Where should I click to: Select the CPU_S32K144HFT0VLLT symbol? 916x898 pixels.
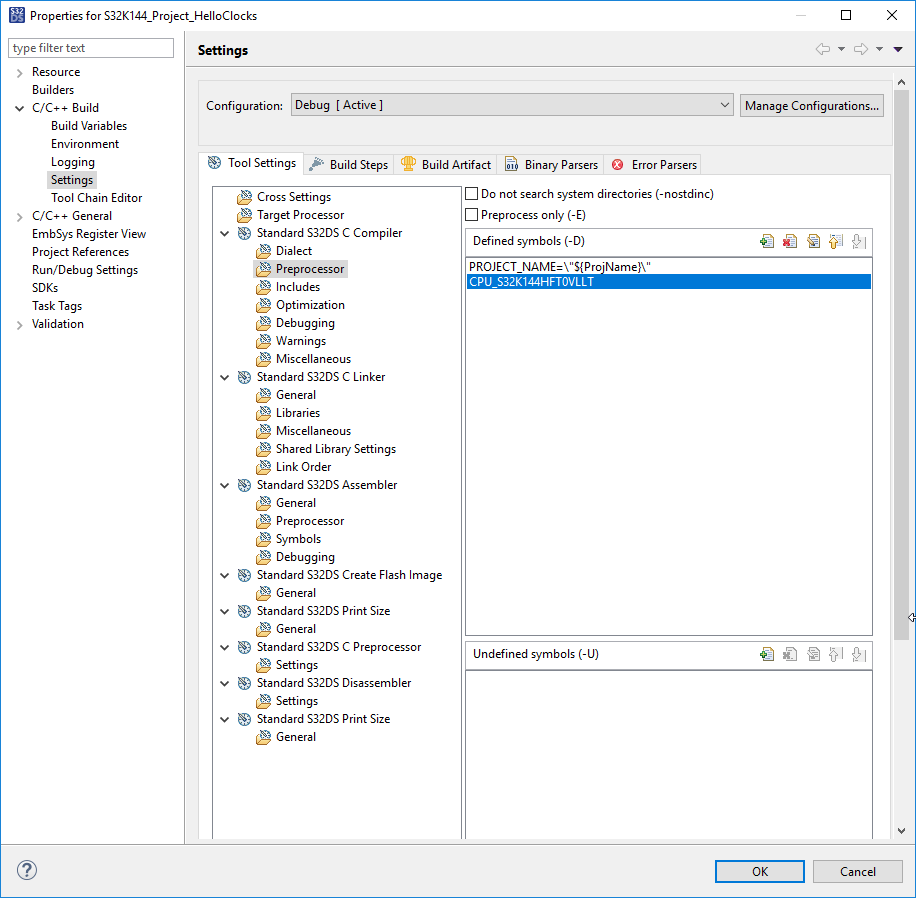669,282
